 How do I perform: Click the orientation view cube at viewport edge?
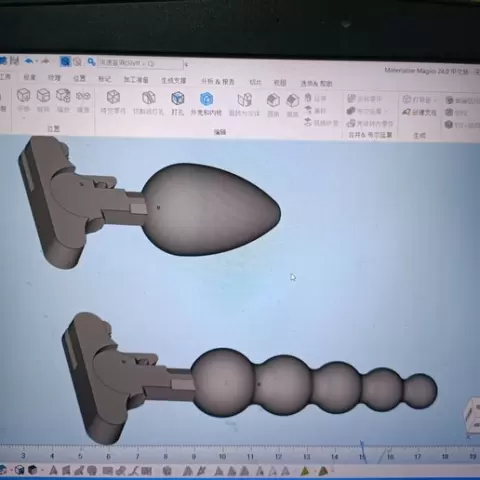tap(472, 415)
